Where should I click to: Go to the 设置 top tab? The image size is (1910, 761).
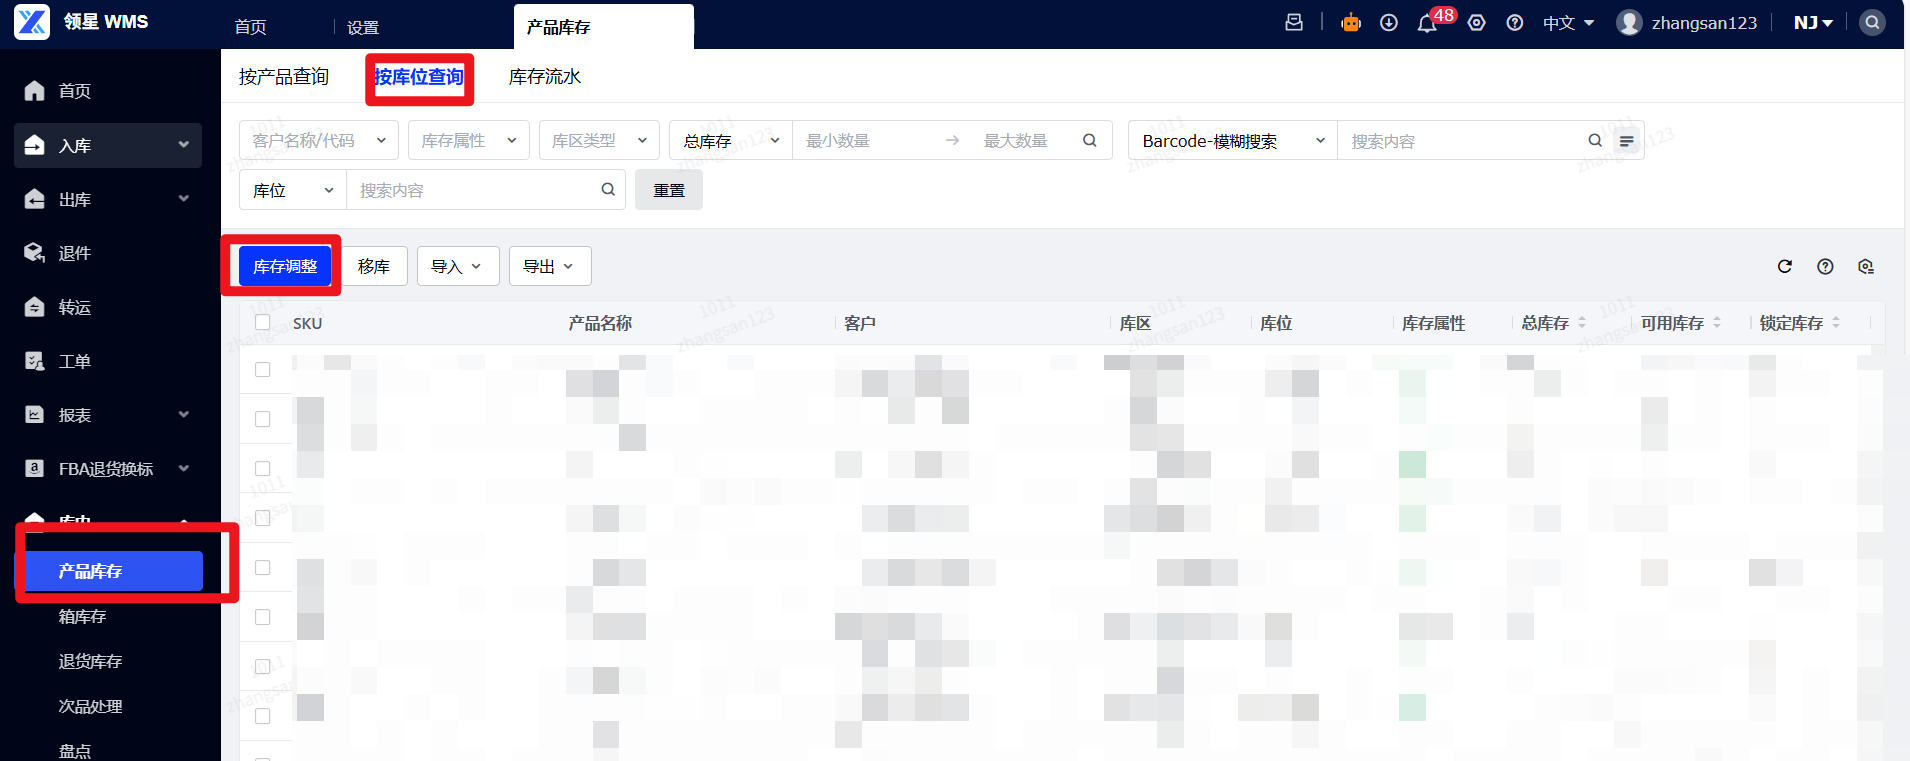pyautogui.click(x=363, y=27)
